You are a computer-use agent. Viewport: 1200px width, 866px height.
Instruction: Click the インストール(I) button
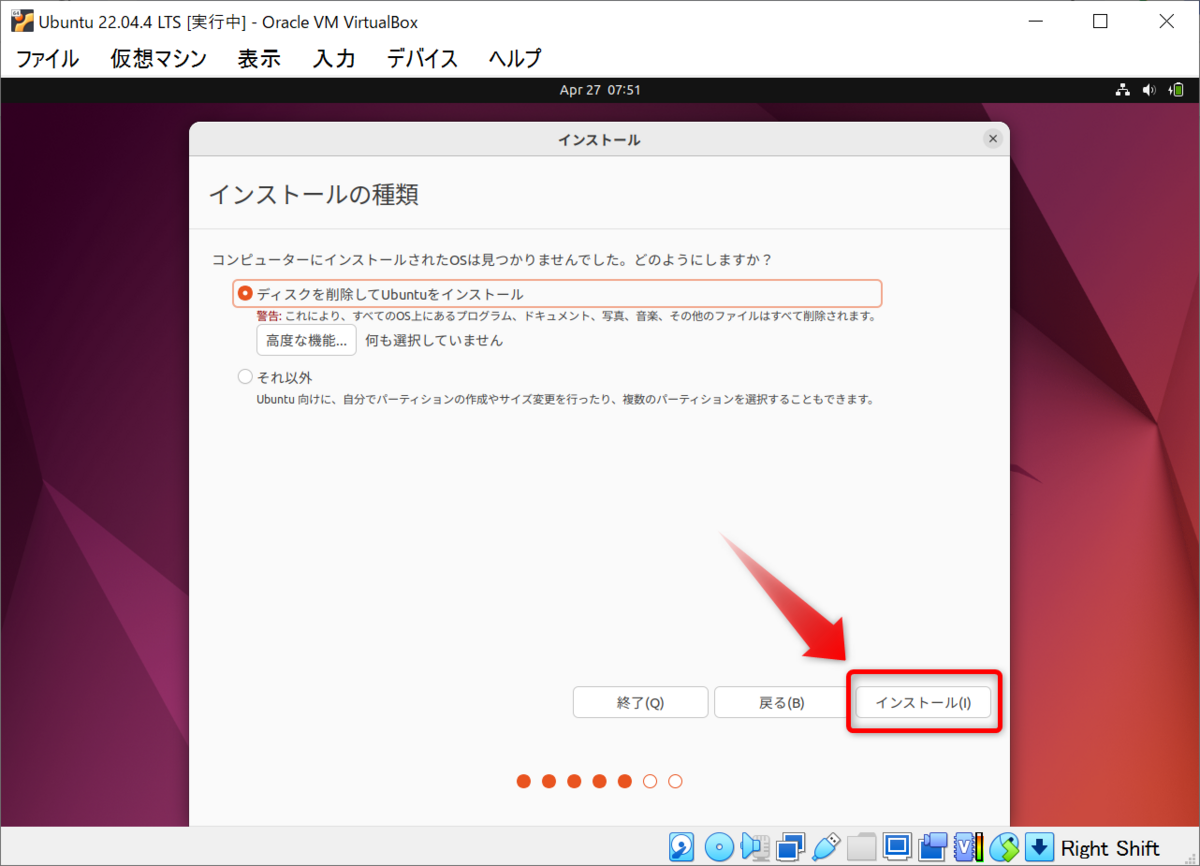click(923, 702)
